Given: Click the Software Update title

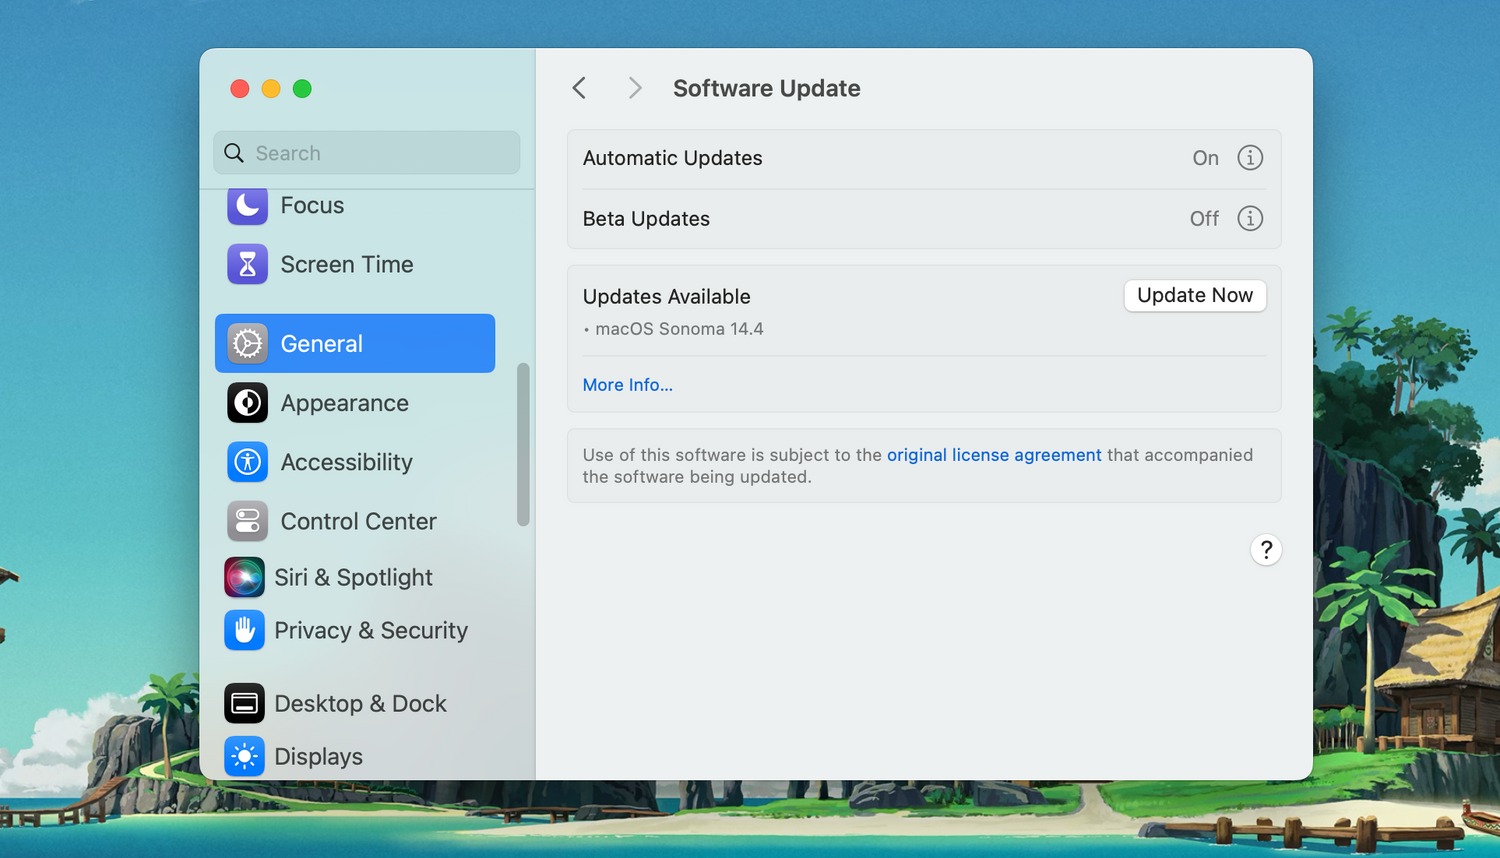Looking at the screenshot, I should click(767, 88).
